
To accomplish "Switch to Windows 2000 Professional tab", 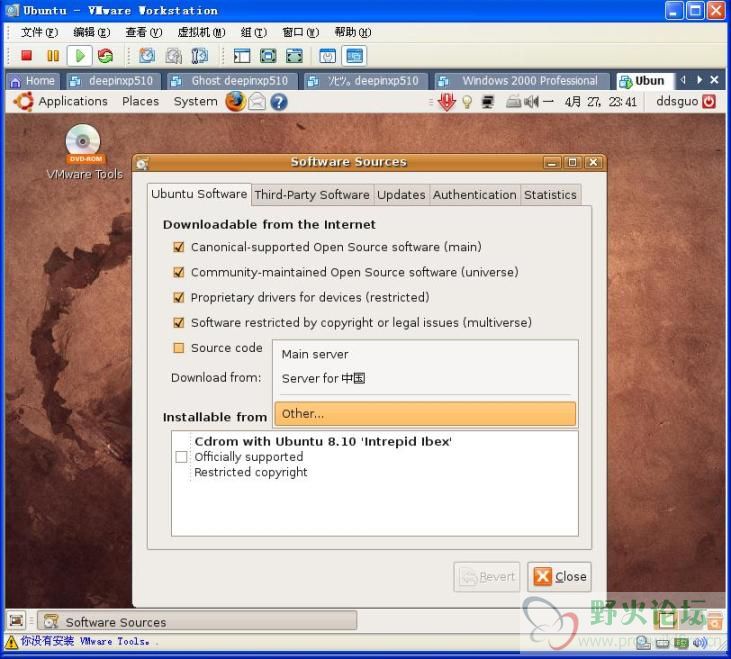I will tap(522, 81).
